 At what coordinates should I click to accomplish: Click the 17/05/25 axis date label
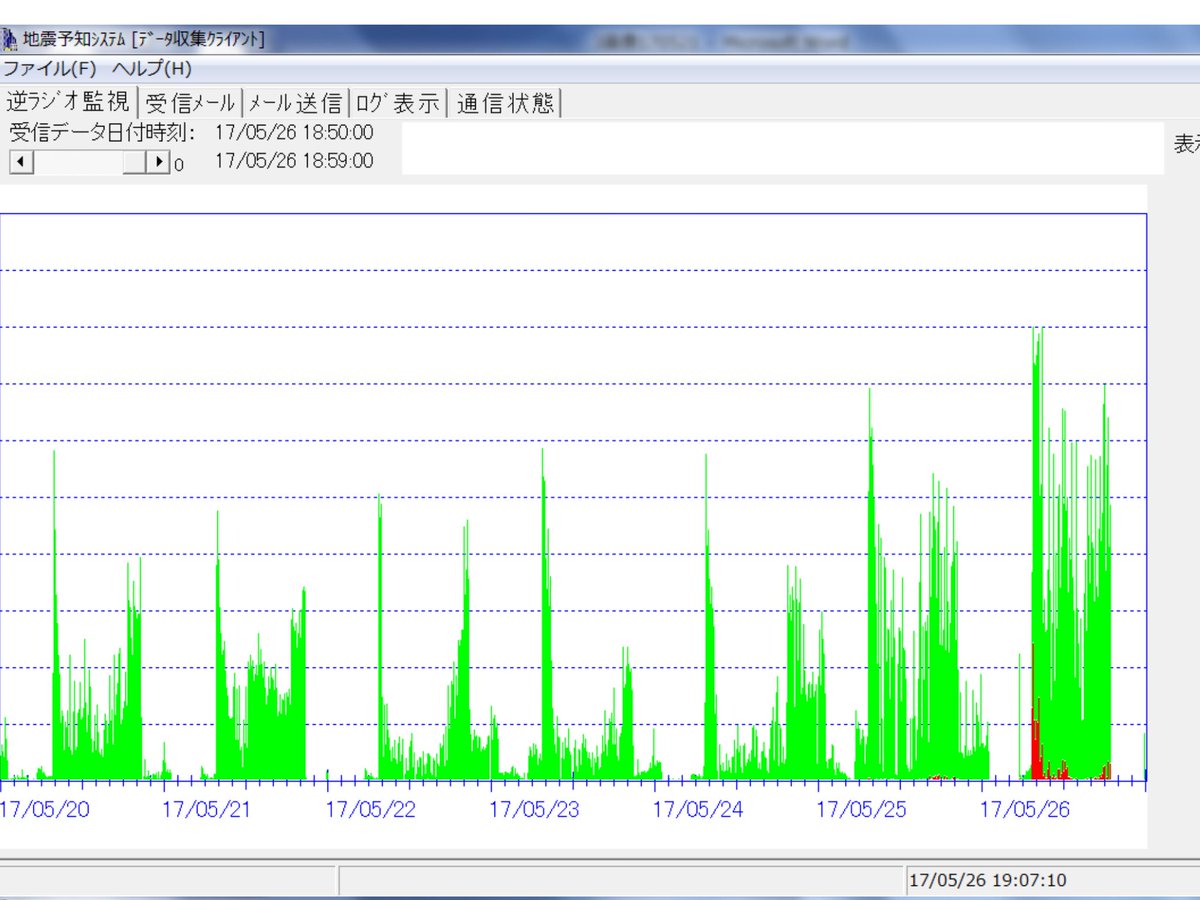click(x=862, y=809)
